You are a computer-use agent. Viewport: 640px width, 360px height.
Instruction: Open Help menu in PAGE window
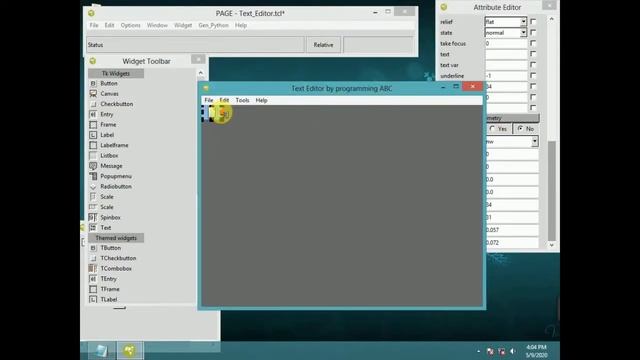(x=241, y=25)
